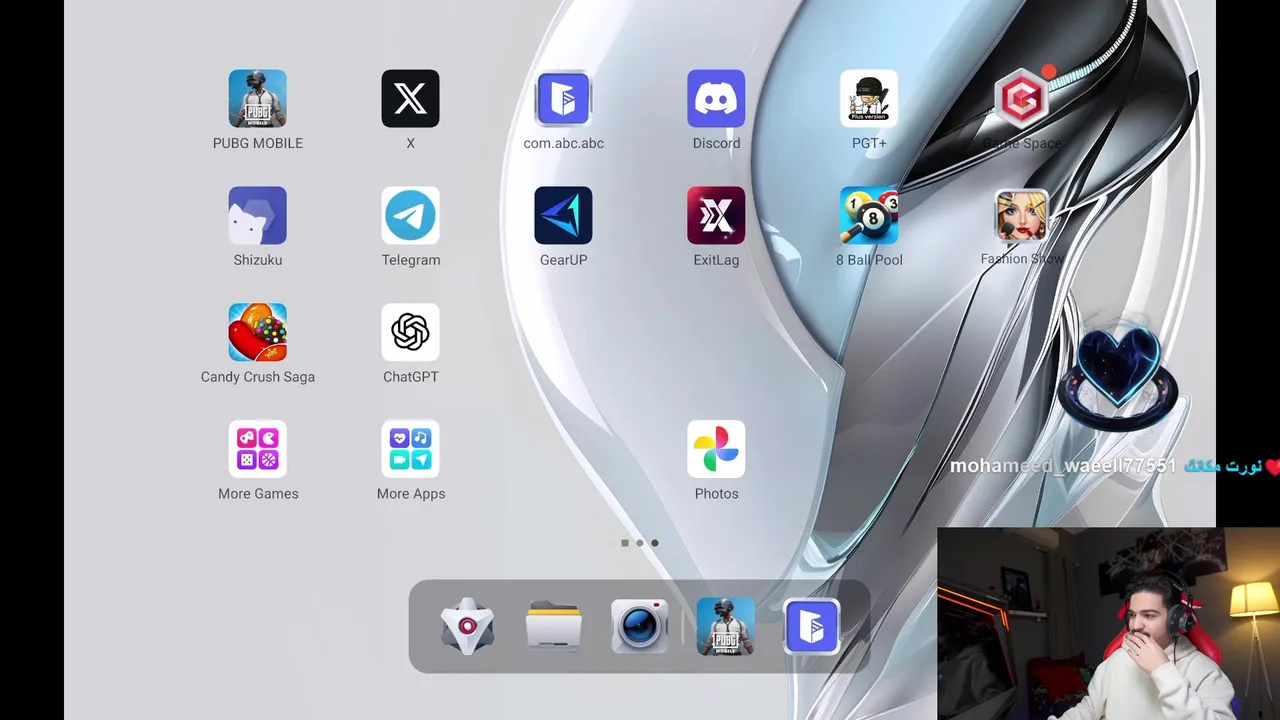This screenshot has width=1280, height=720.
Task: Open PUBG MOBILE from the dock
Action: point(725,626)
